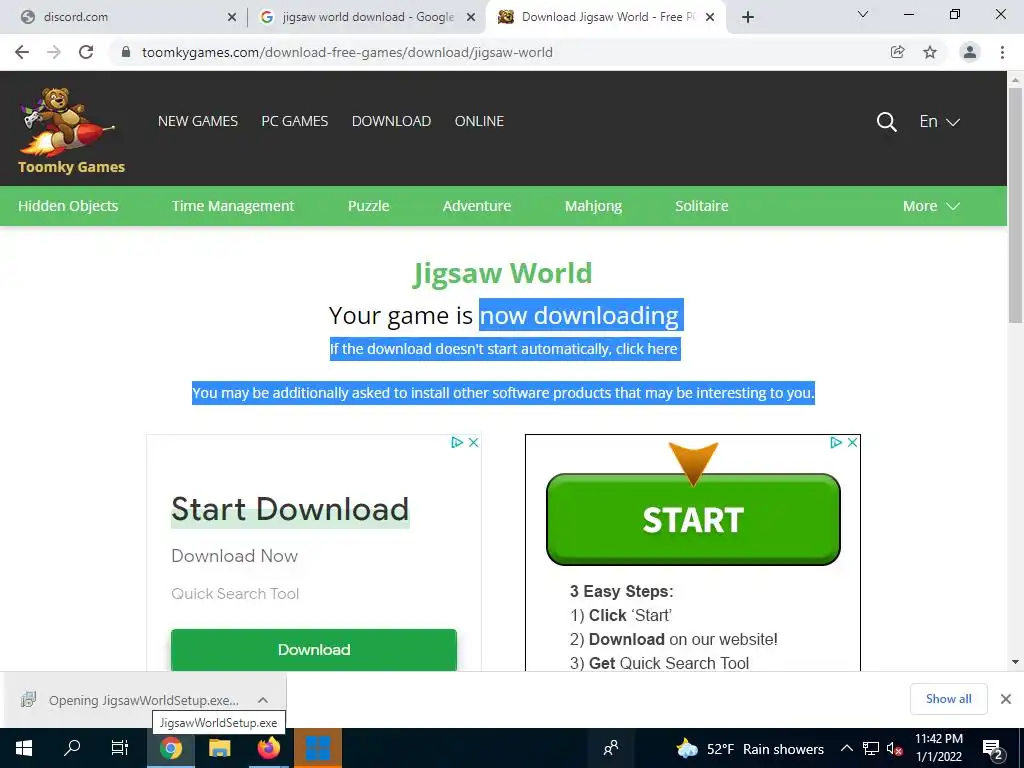Open the notification center icon

coord(993,748)
